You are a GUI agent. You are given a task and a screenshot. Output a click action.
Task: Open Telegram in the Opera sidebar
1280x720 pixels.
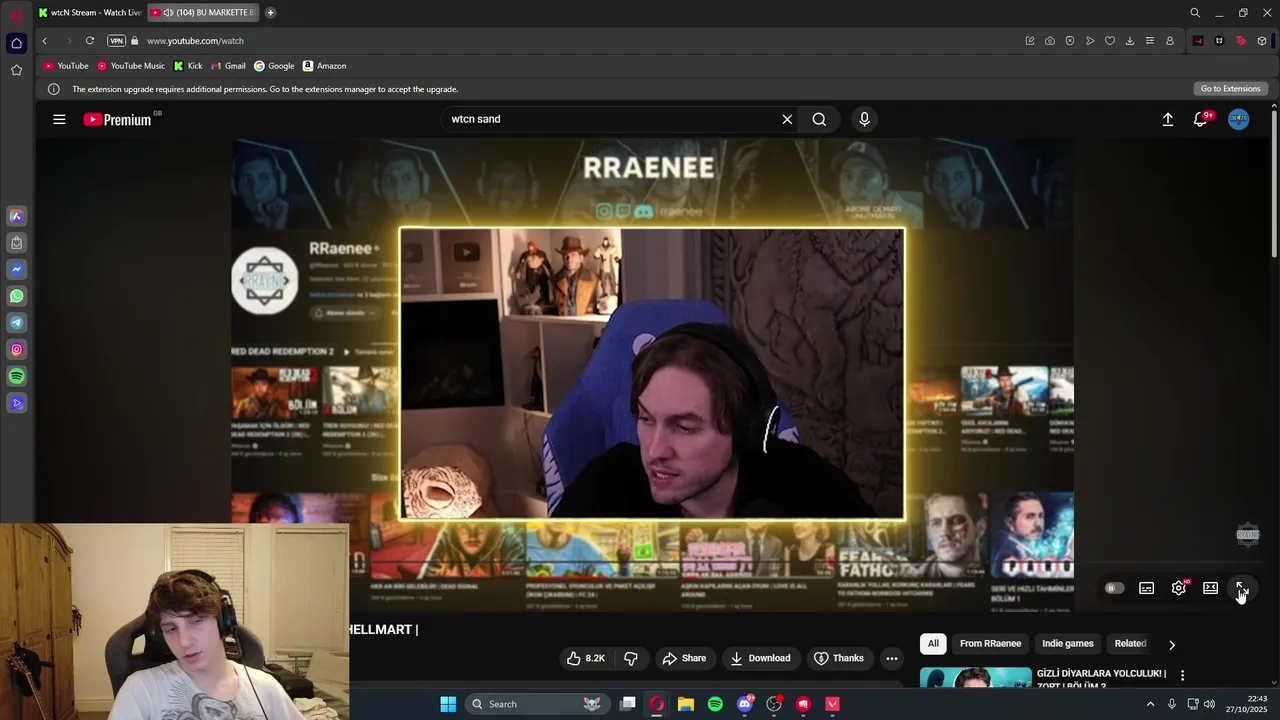coord(16,323)
